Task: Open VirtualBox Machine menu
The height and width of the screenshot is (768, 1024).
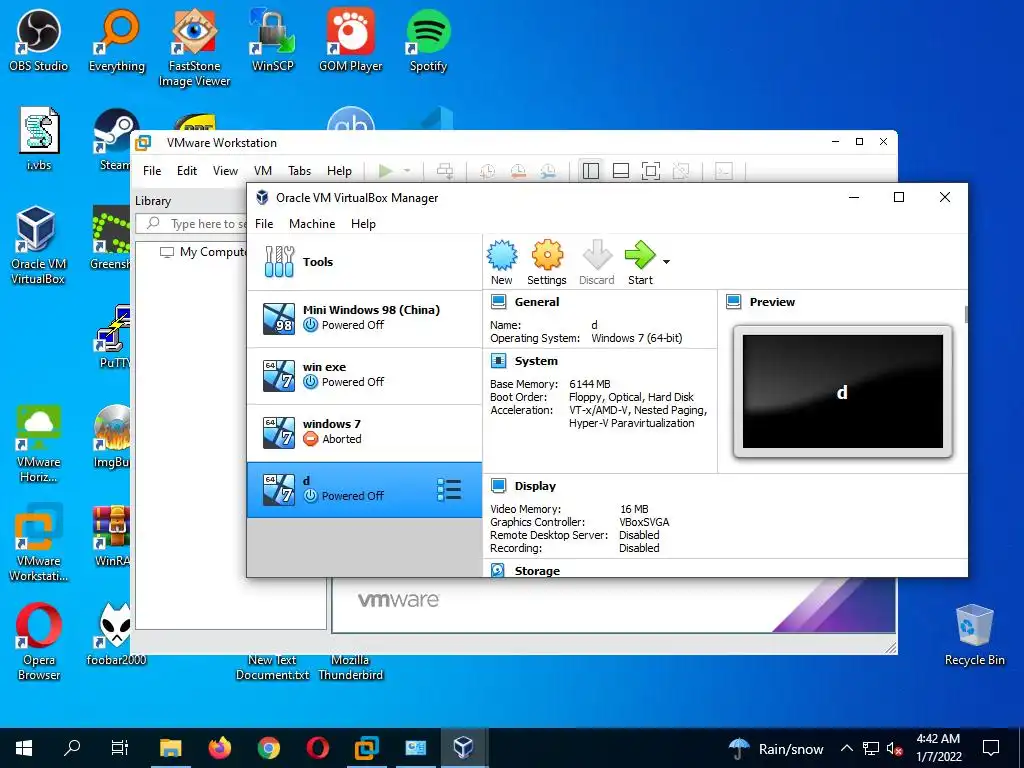Action: pyautogui.click(x=312, y=223)
